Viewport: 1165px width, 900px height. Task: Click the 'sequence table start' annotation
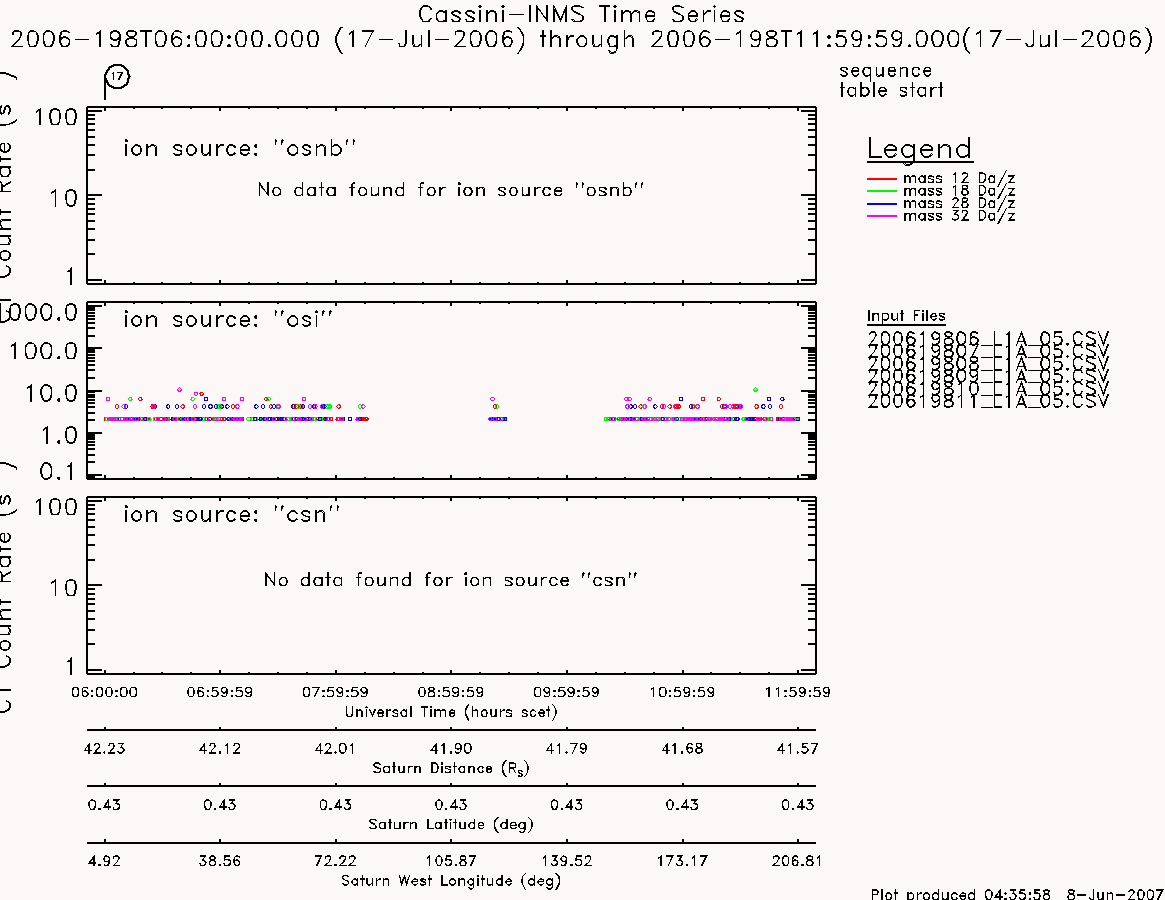[890, 80]
